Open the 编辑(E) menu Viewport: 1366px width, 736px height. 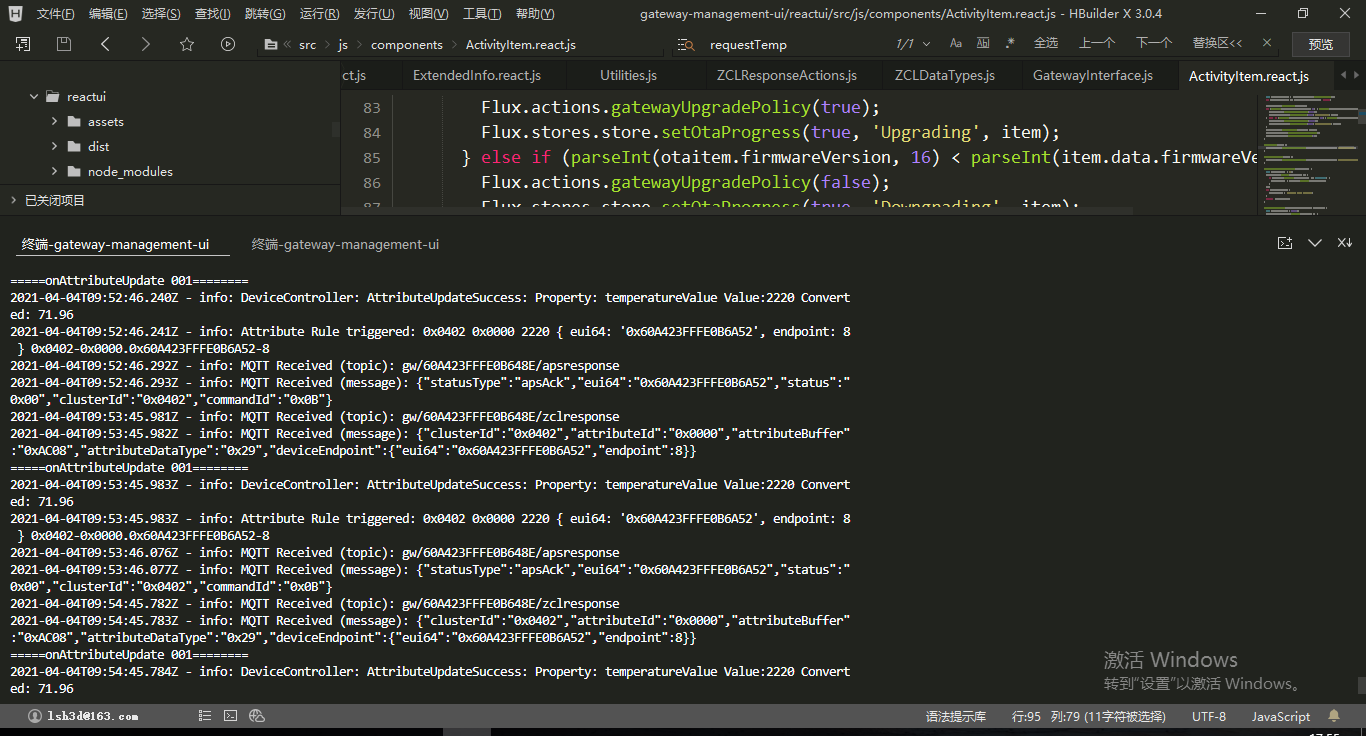108,14
